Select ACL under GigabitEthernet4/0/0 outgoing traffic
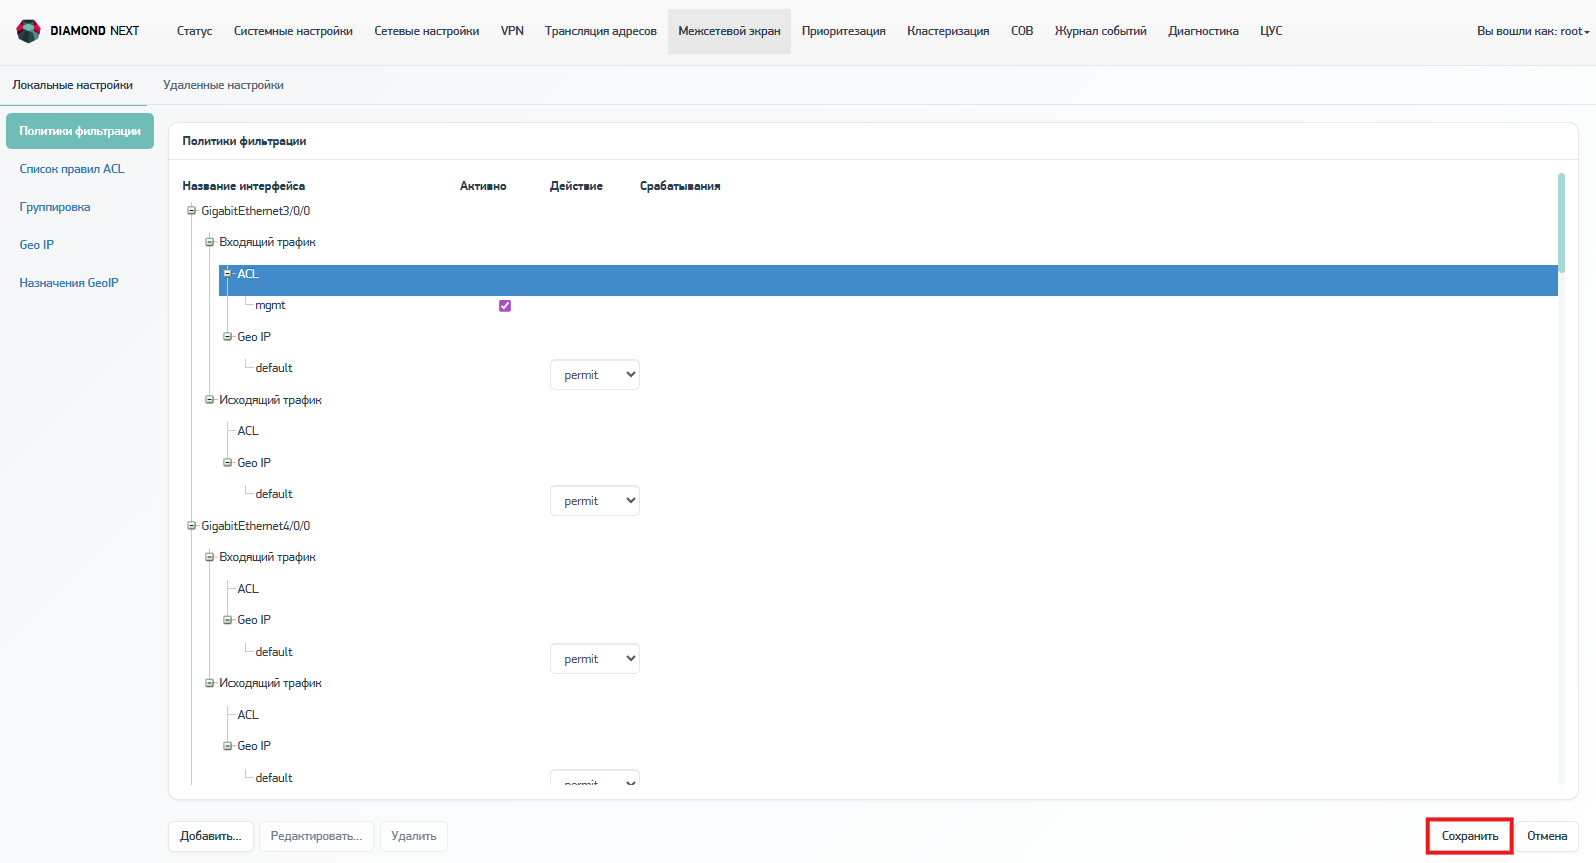 248,715
